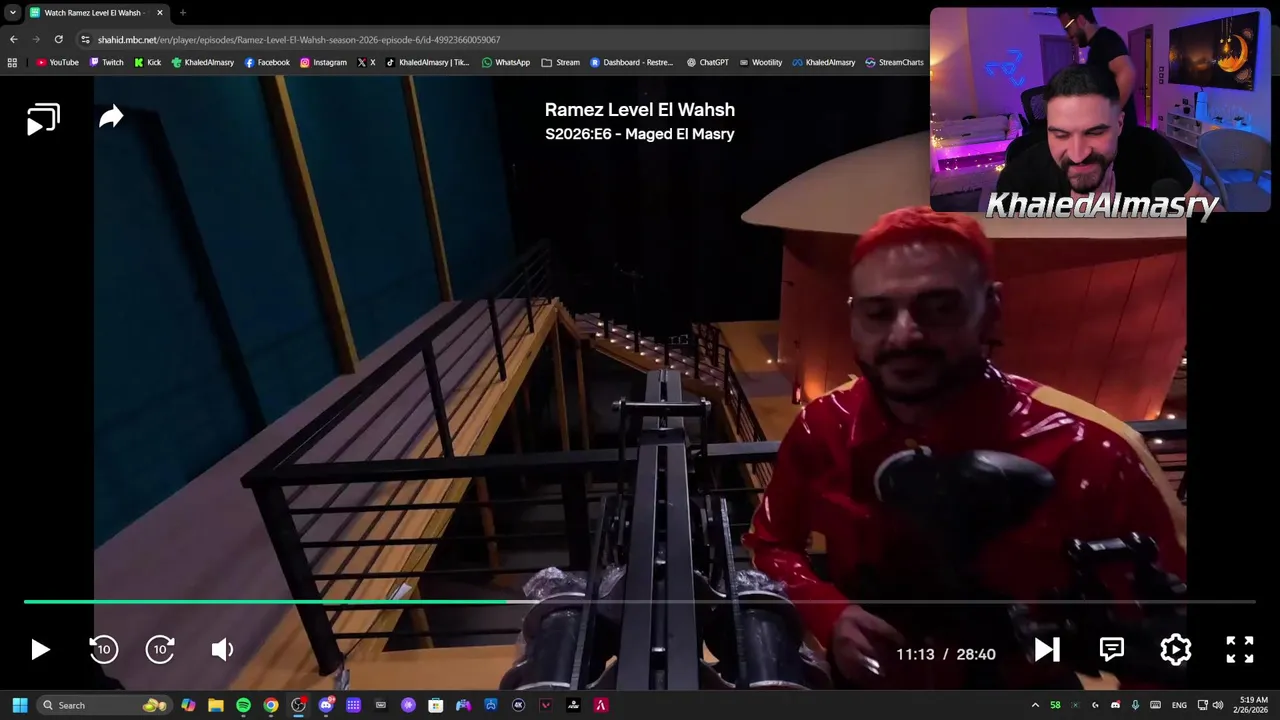Viewport: 1280px width, 720px height.
Task: Share this episode with the arrow icon
Action: (x=111, y=117)
